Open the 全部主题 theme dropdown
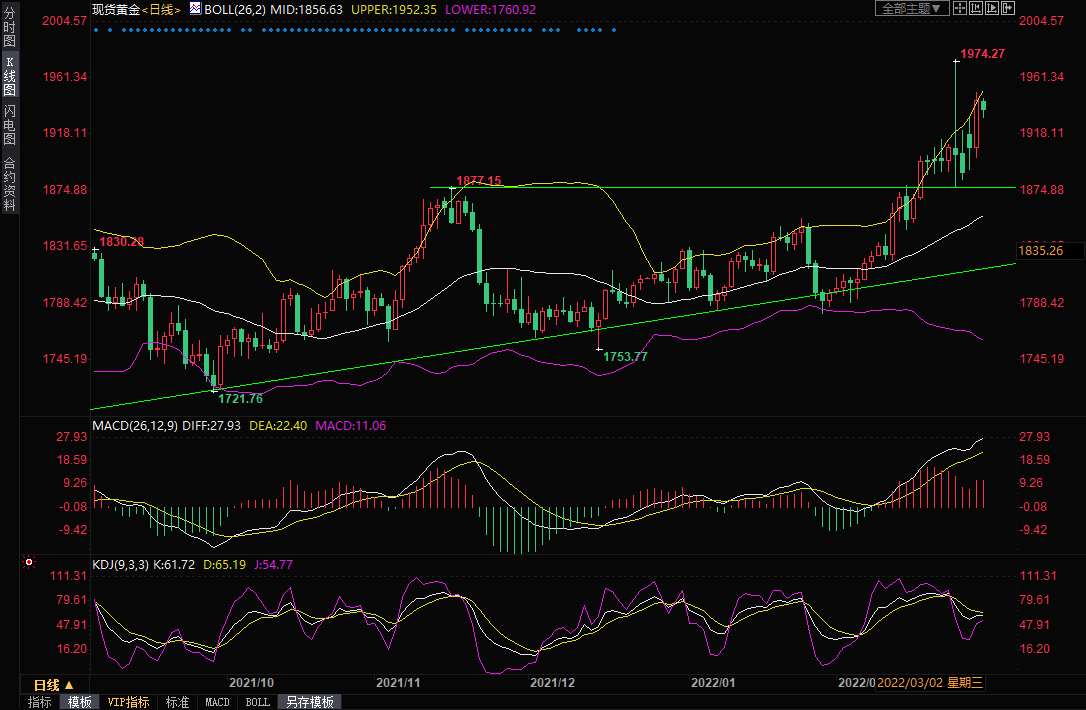 [910, 8]
